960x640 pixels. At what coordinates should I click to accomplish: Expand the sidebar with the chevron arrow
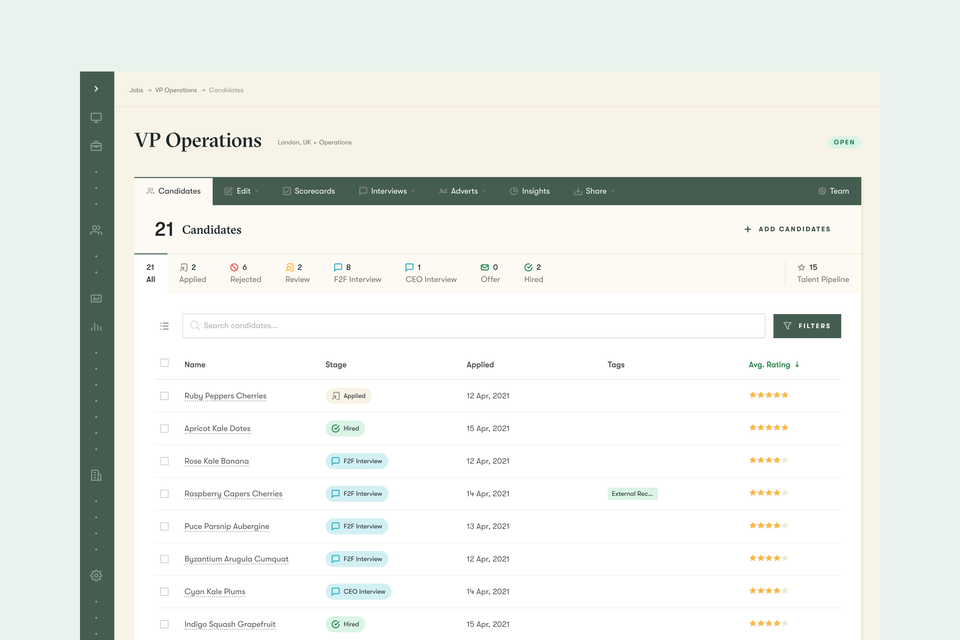[96, 89]
